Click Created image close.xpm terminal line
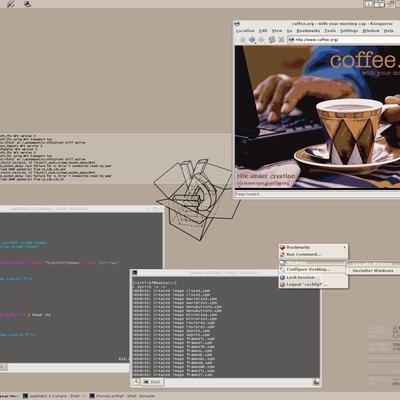The image size is (400, 400). click(172, 290)
